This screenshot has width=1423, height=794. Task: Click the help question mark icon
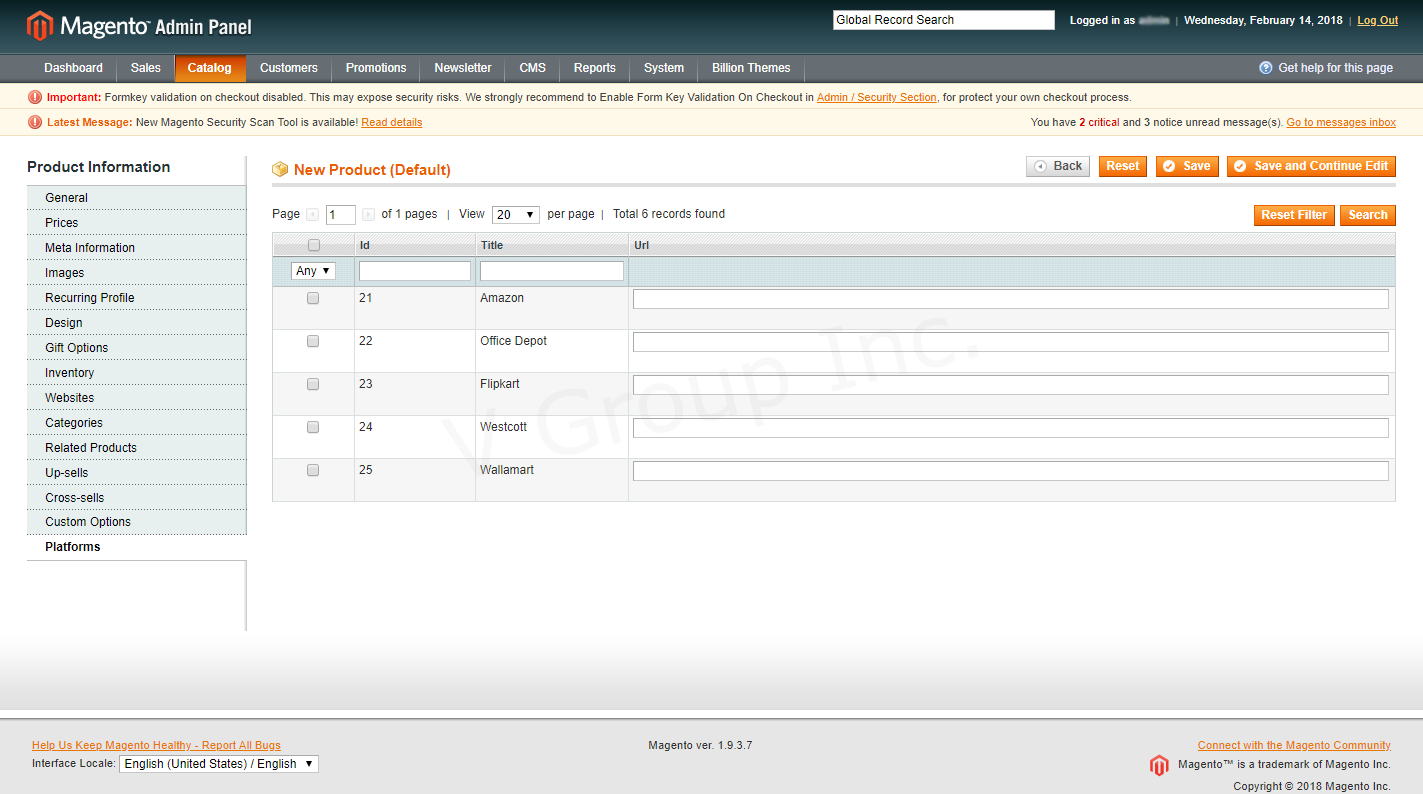click(x=1266, y=68)
